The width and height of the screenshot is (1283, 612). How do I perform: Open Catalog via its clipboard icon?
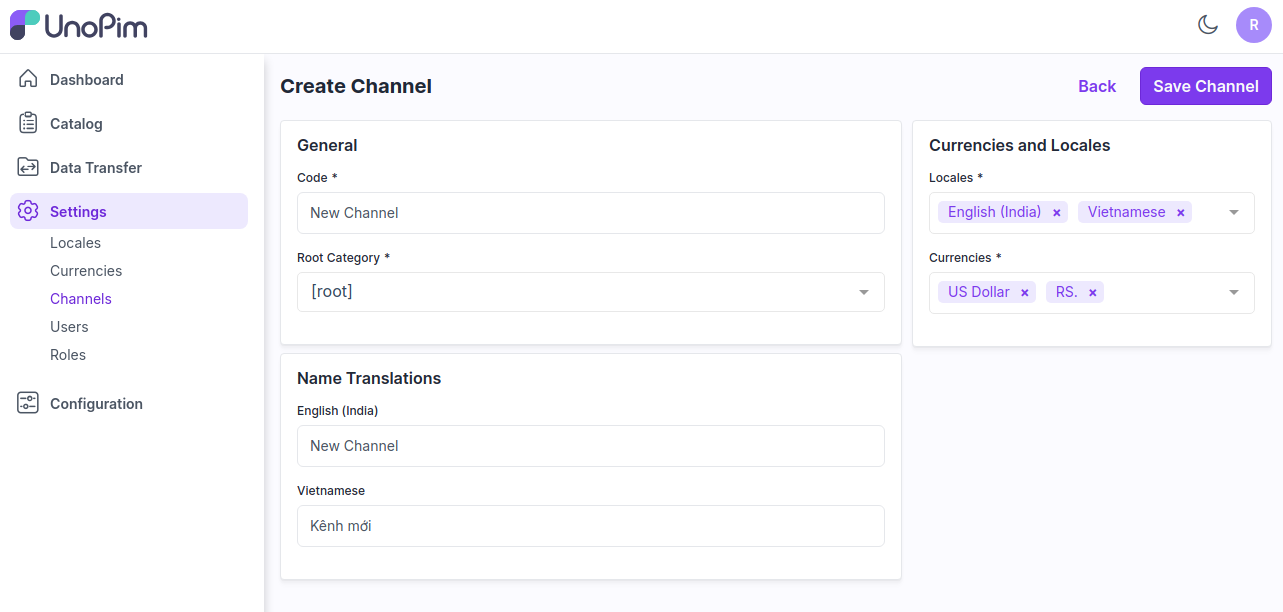[29, 123]
